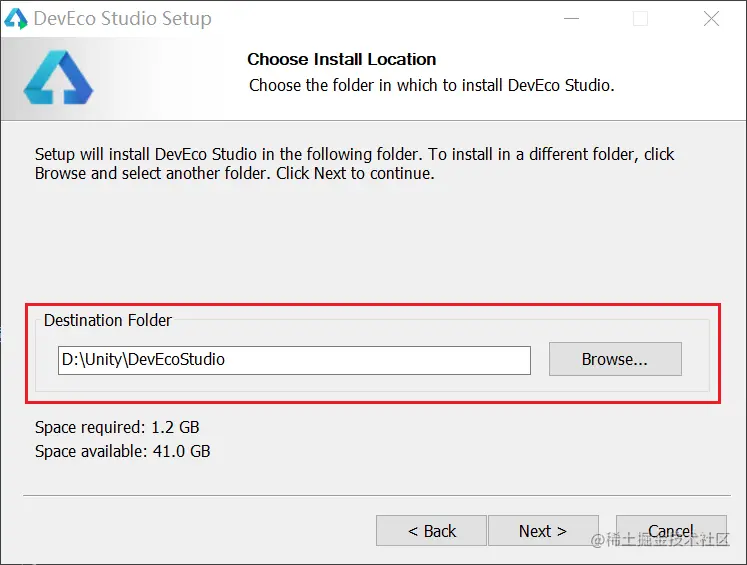Click the Destination Folder path field
The height and width of the screenshot is (565, 747).
[x=294, y=360]
